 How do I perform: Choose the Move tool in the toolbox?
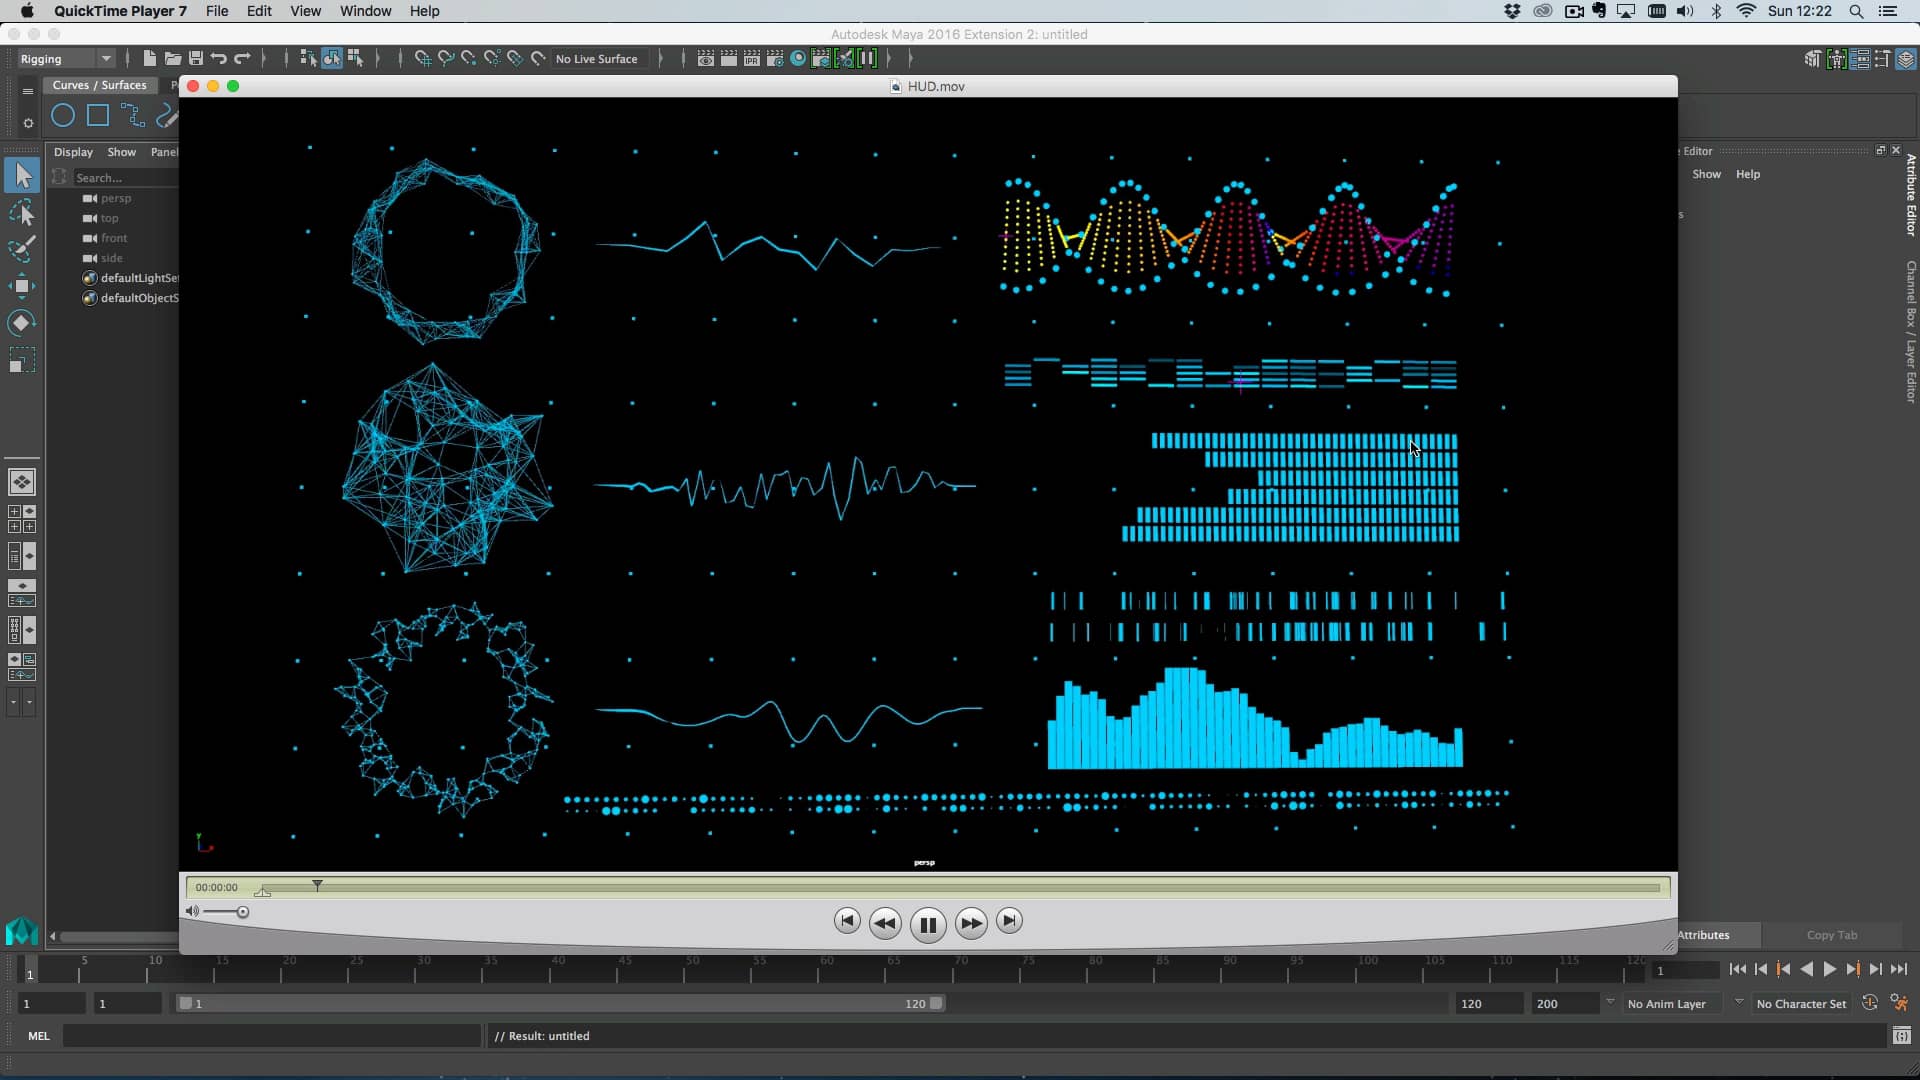click(22, 286)
